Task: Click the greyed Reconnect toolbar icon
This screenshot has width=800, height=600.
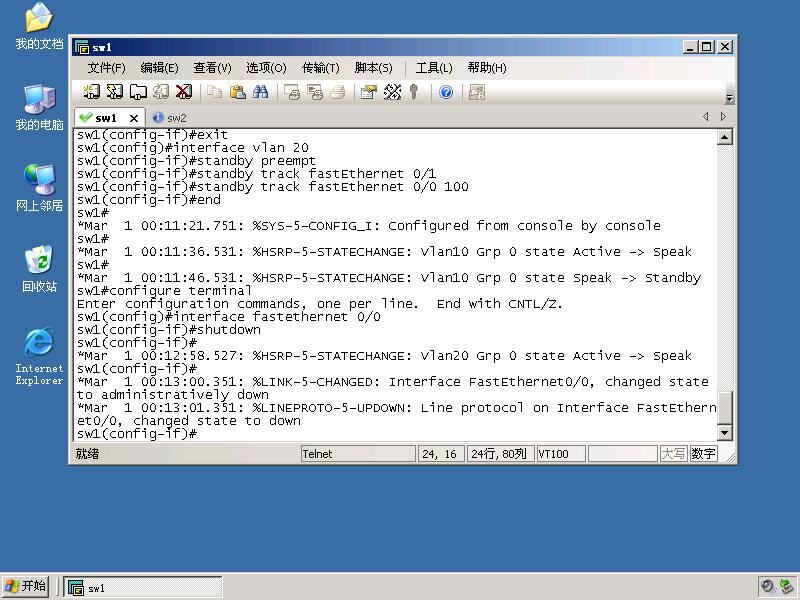Action: (x=161, y=92)
